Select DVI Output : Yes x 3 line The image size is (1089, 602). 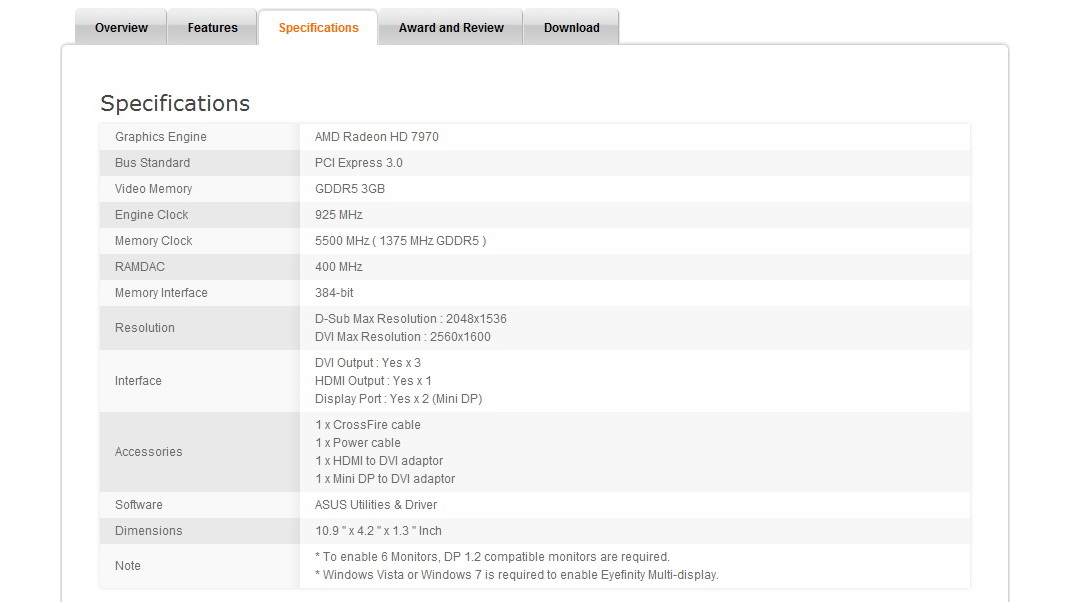point(367,362)
